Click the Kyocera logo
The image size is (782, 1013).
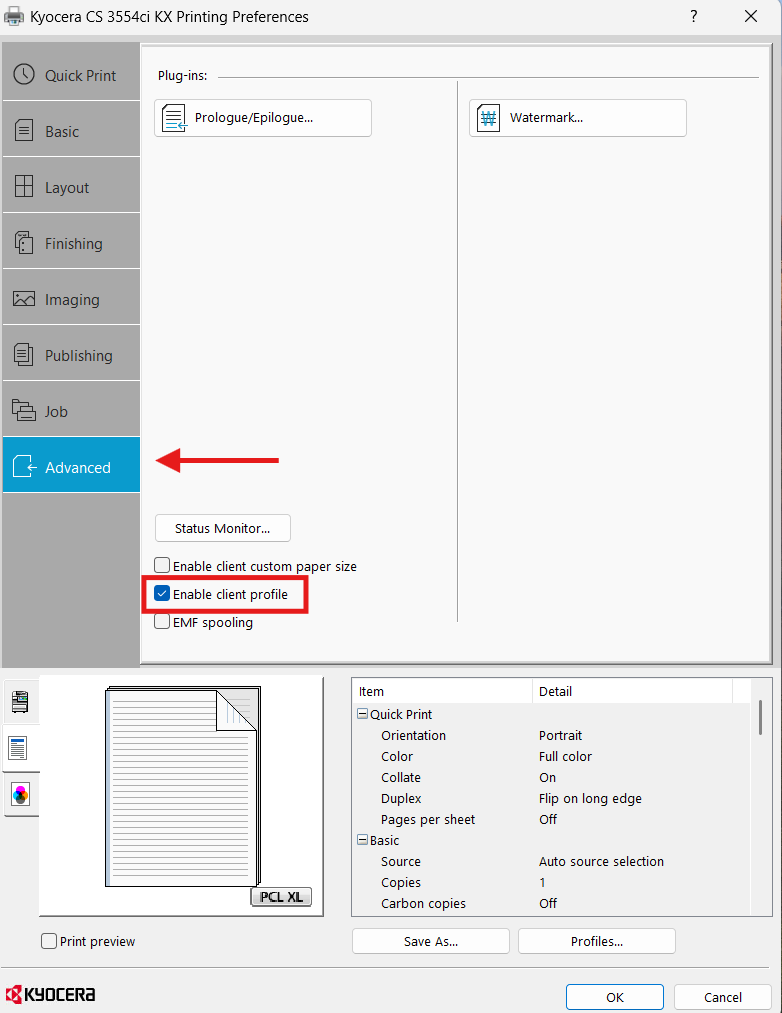[x=50, y=994]
